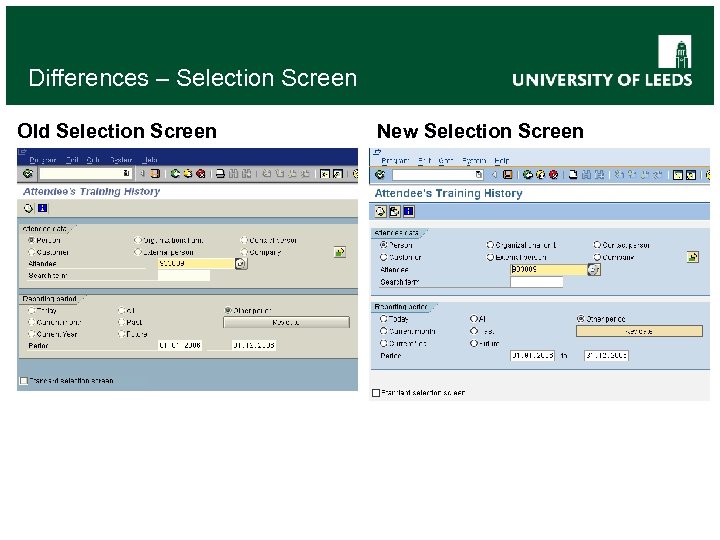Click search help button beside Attendee field, new screen
720x540 pixels.
pos(594,270)
